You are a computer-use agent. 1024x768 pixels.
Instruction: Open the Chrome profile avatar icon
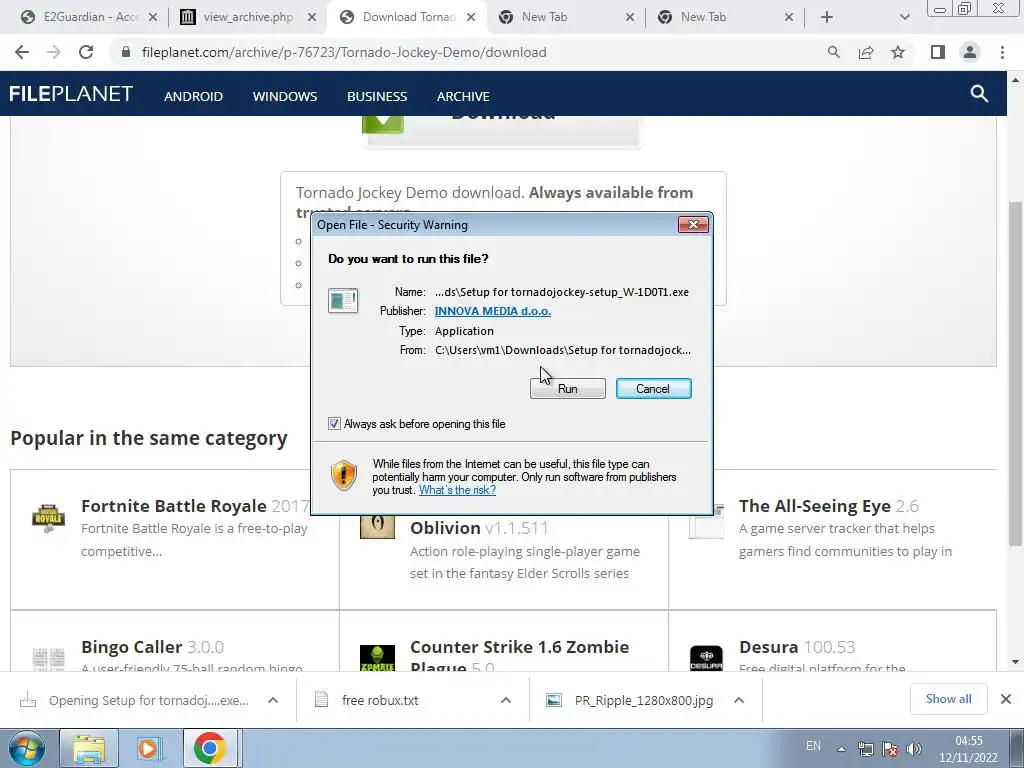(970, 52)
